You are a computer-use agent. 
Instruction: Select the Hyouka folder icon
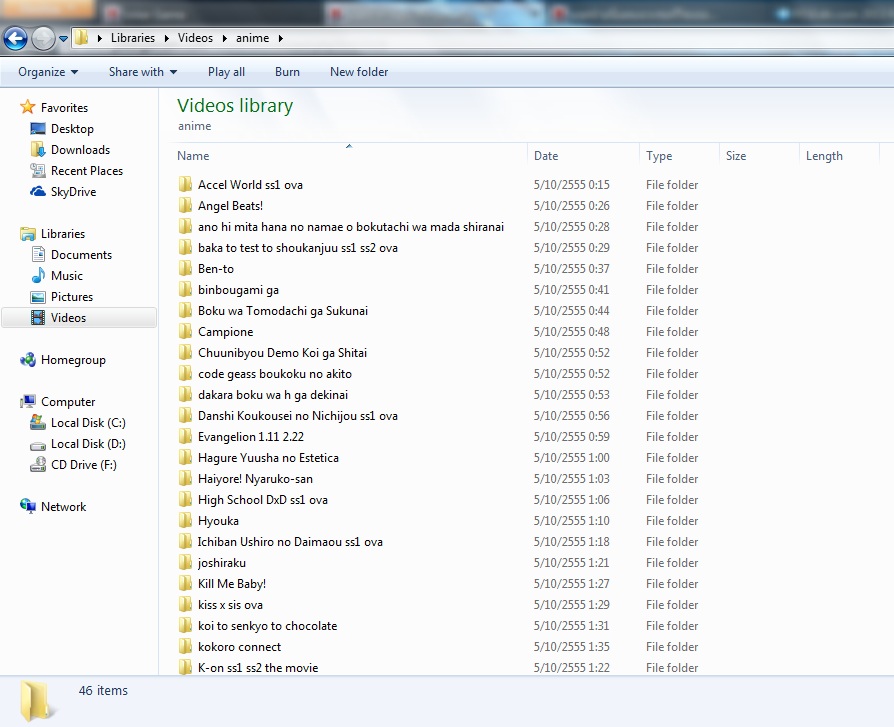(185, 520)
